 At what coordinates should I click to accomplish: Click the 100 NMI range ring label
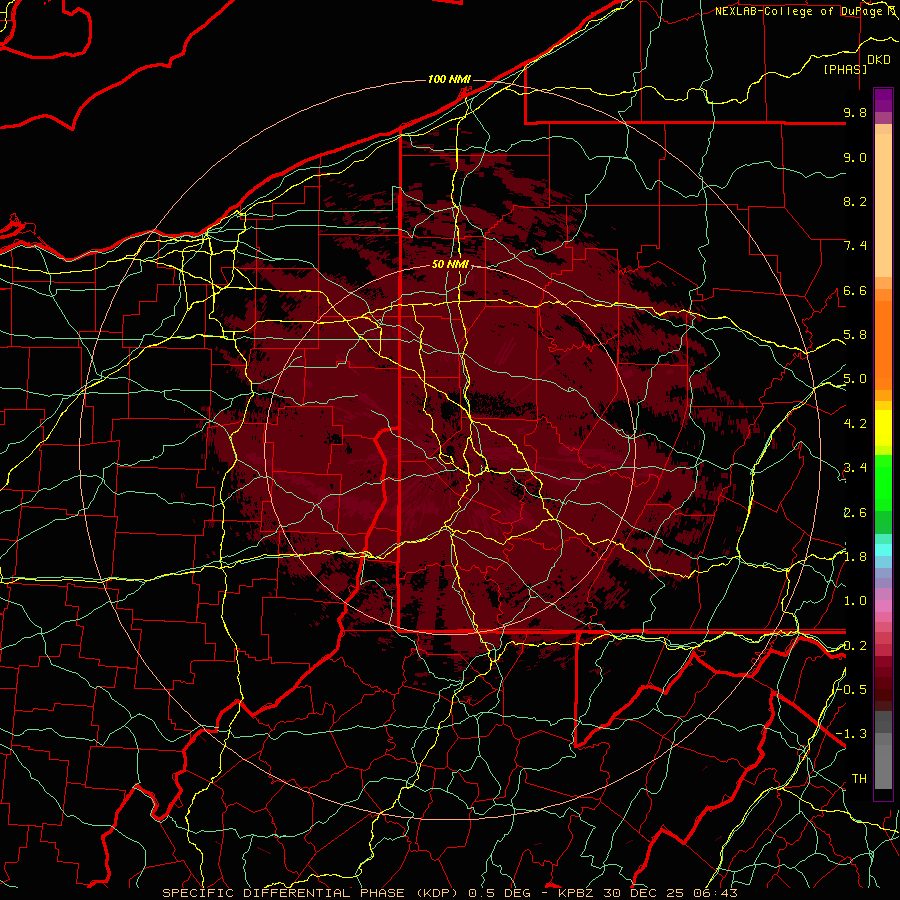[449, 79]
